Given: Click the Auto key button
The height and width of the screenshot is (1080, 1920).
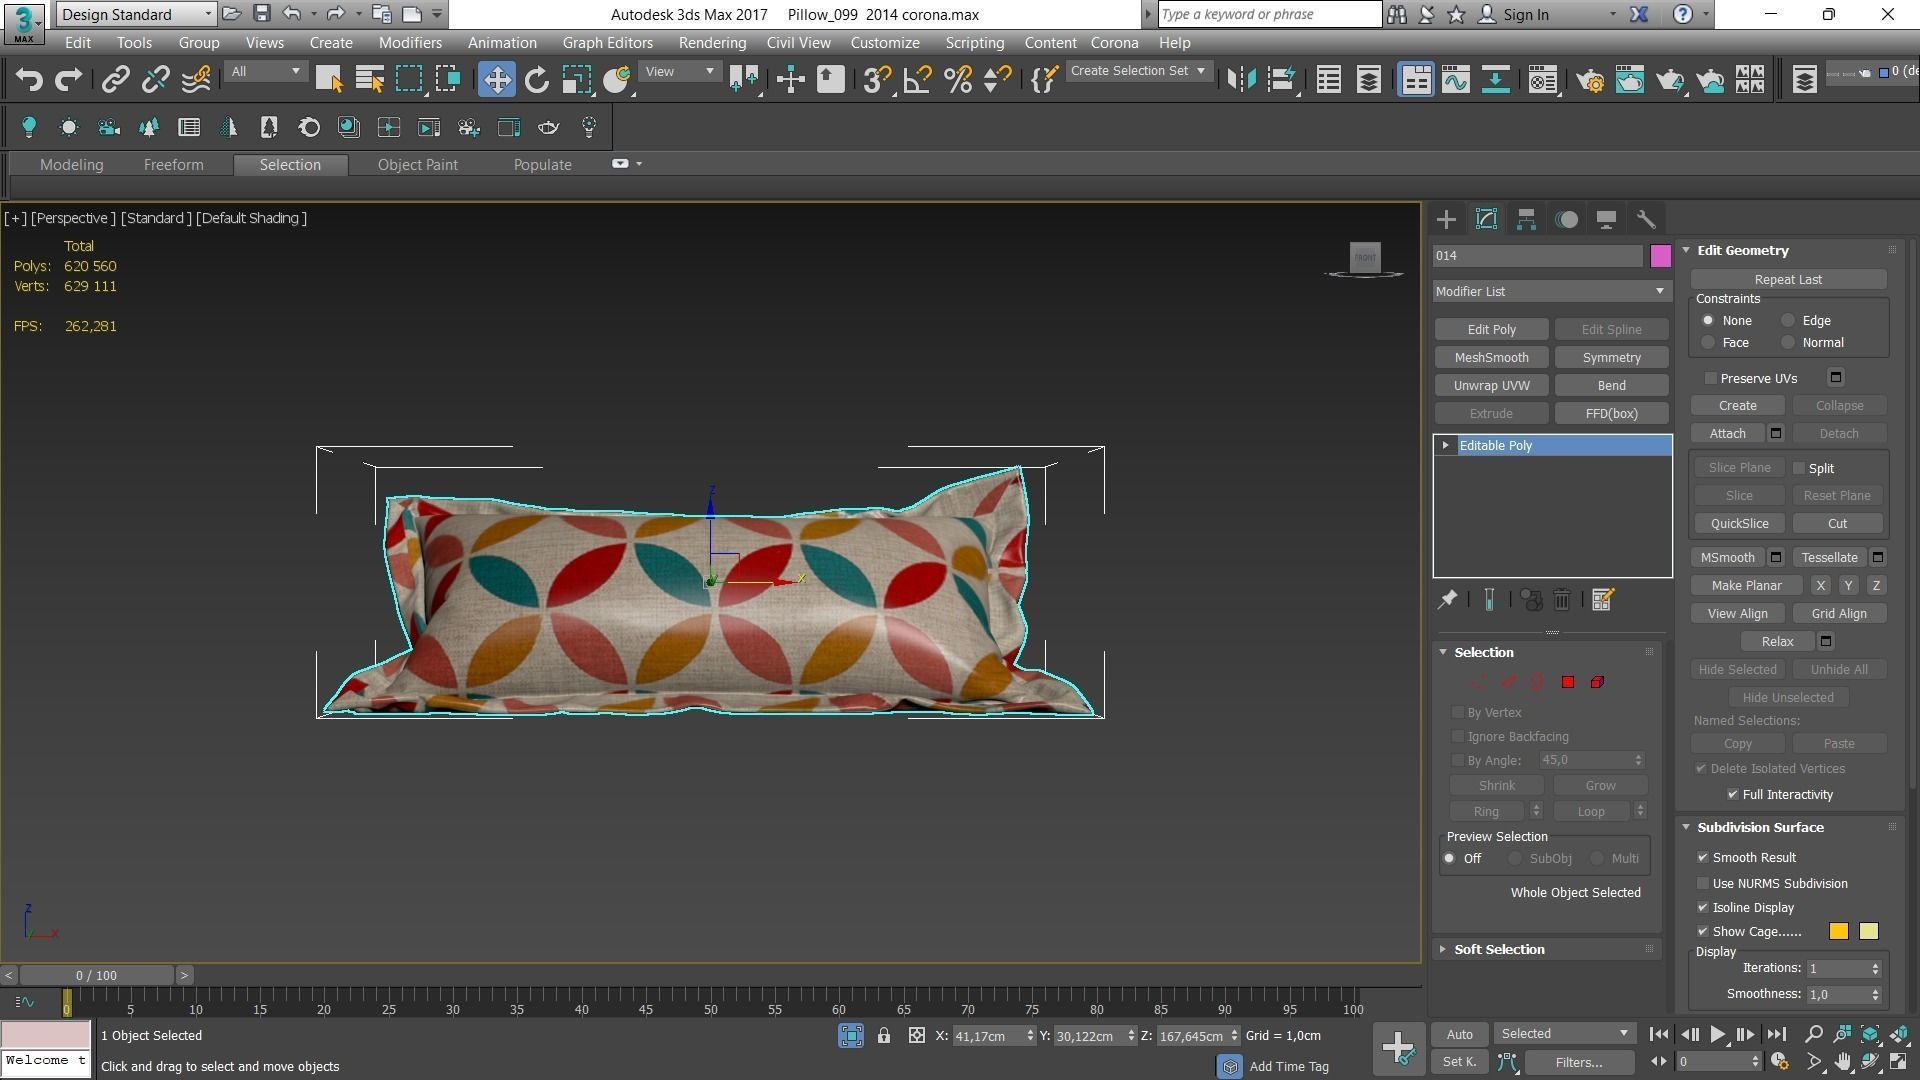Looking at the screenshot, I should 1459,1035.
